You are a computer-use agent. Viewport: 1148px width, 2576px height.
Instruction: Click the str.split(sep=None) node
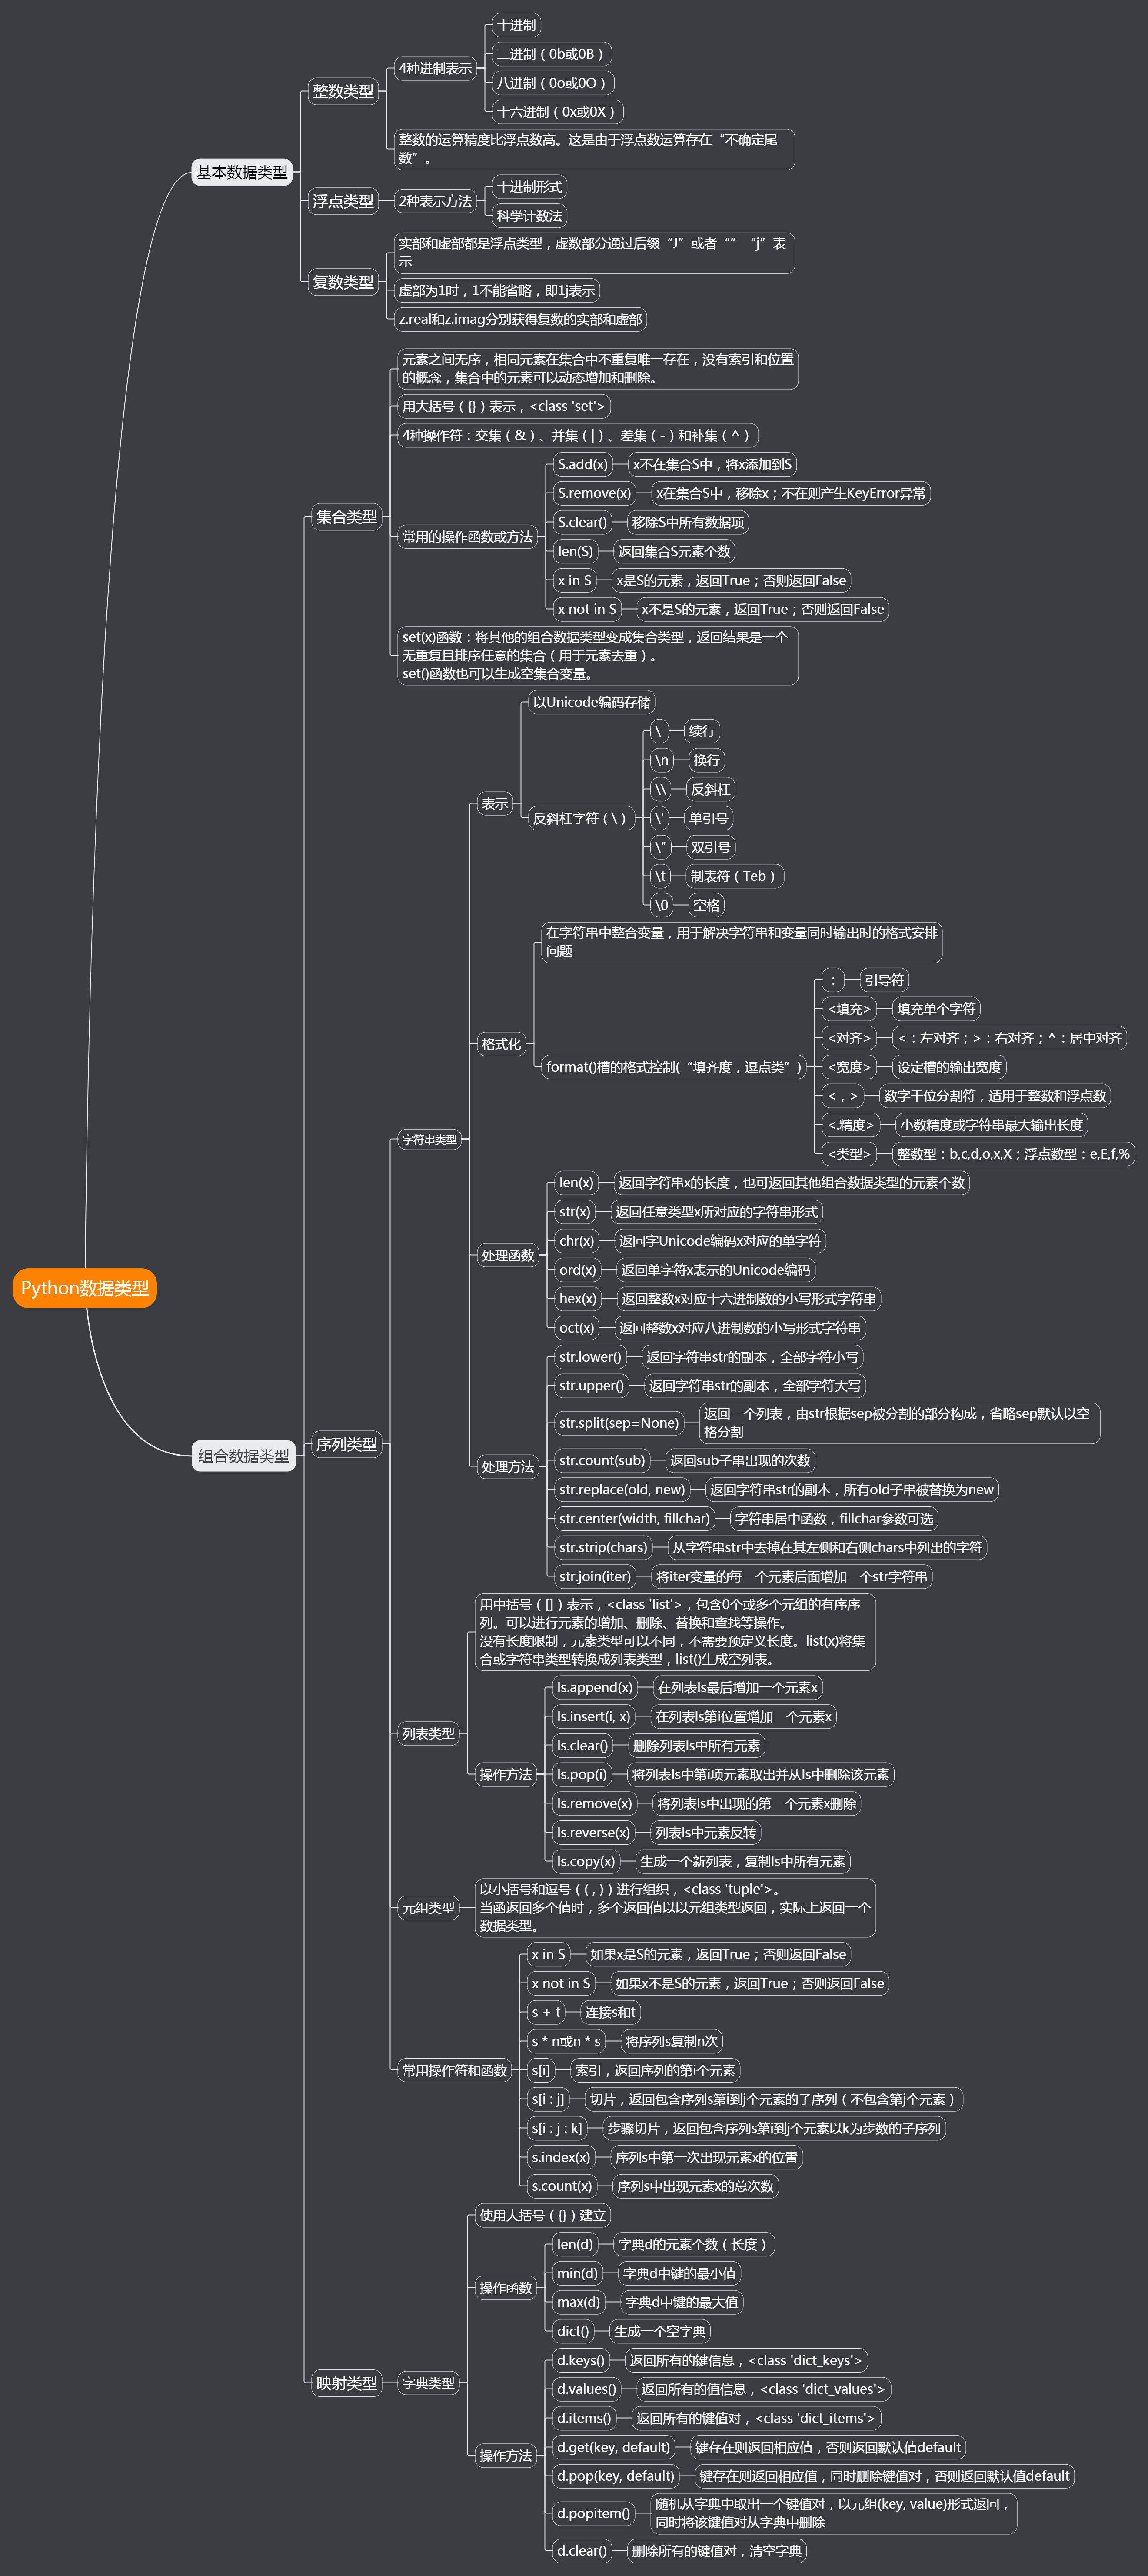point(620,1423)
